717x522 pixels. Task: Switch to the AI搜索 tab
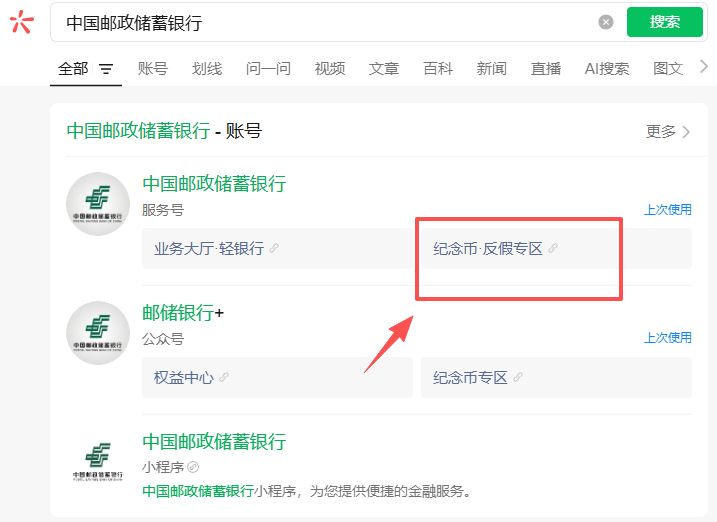pos(607,69)
